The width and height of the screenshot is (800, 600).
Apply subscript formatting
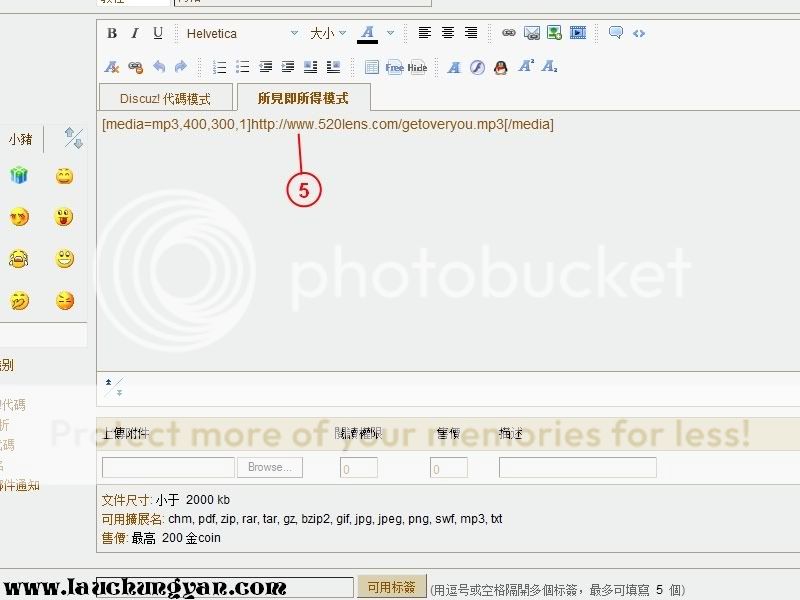pyautogui.click(x=549, y=66)
